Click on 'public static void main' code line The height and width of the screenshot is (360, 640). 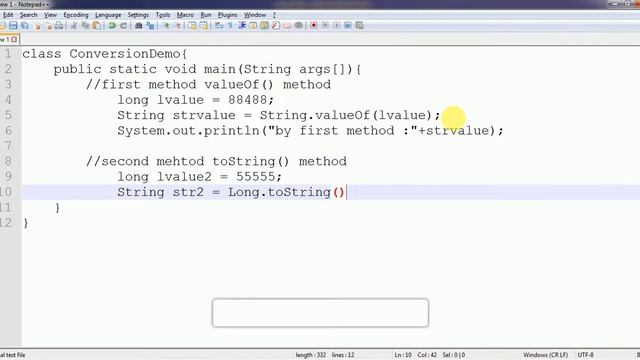click(207, 69)
